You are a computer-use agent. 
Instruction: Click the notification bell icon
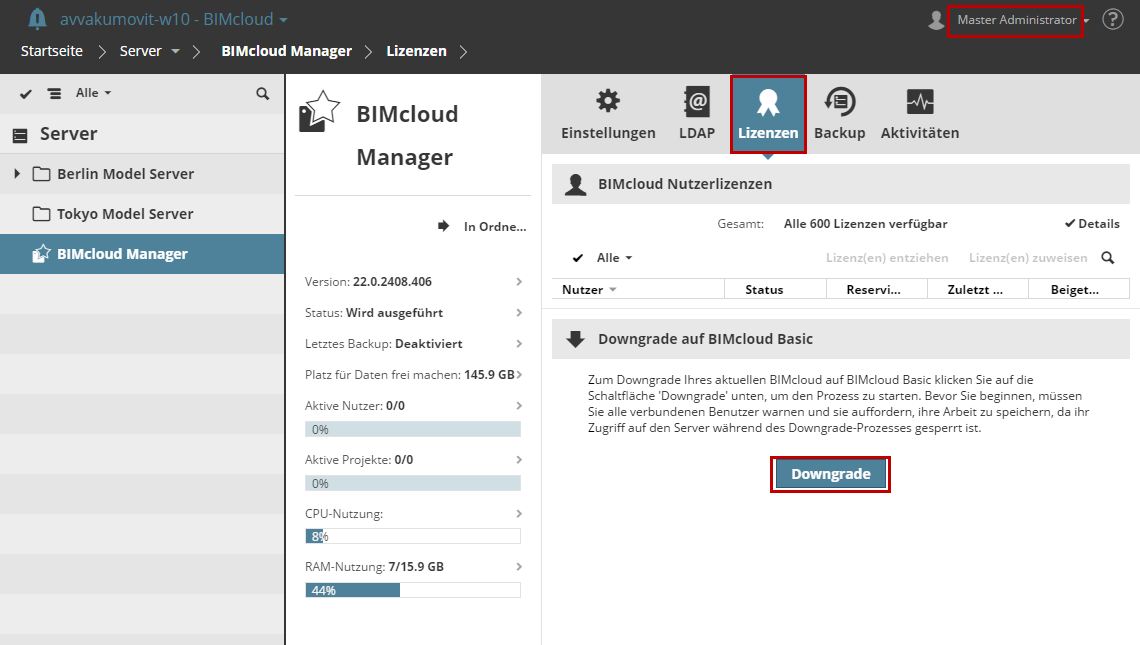pyautogui.click(x=37, y=19)
